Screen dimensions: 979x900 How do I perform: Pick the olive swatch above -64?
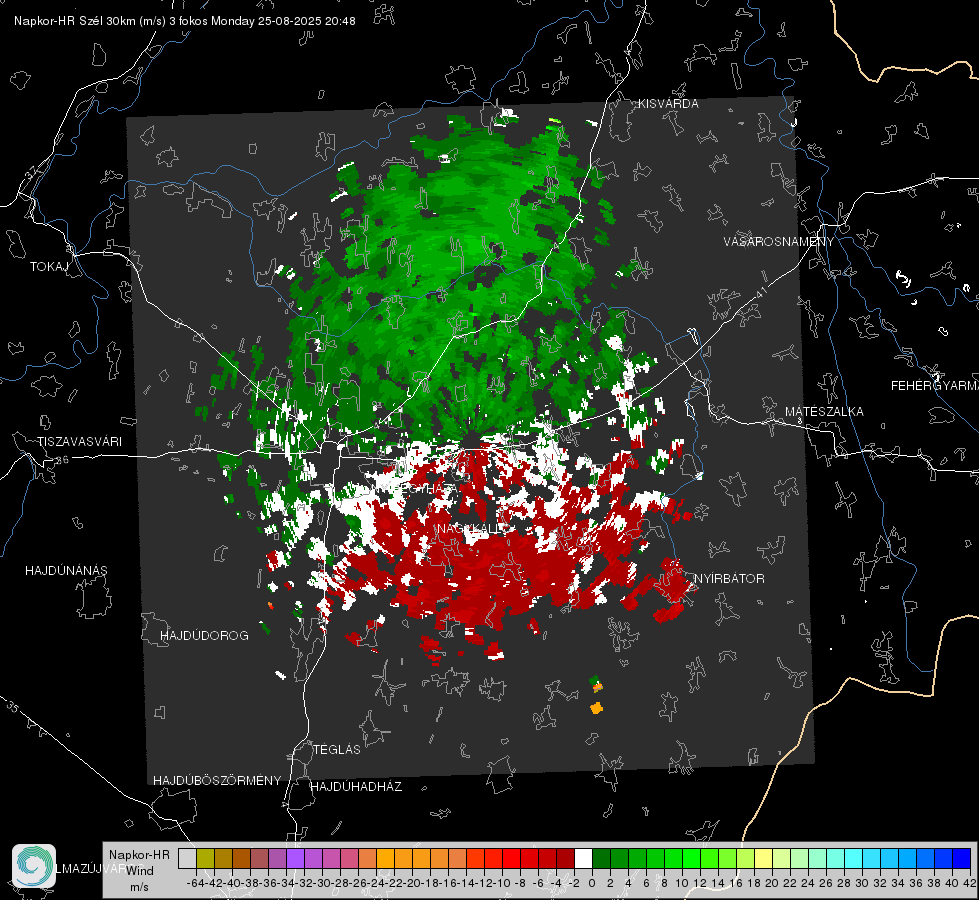coord(205,858)
